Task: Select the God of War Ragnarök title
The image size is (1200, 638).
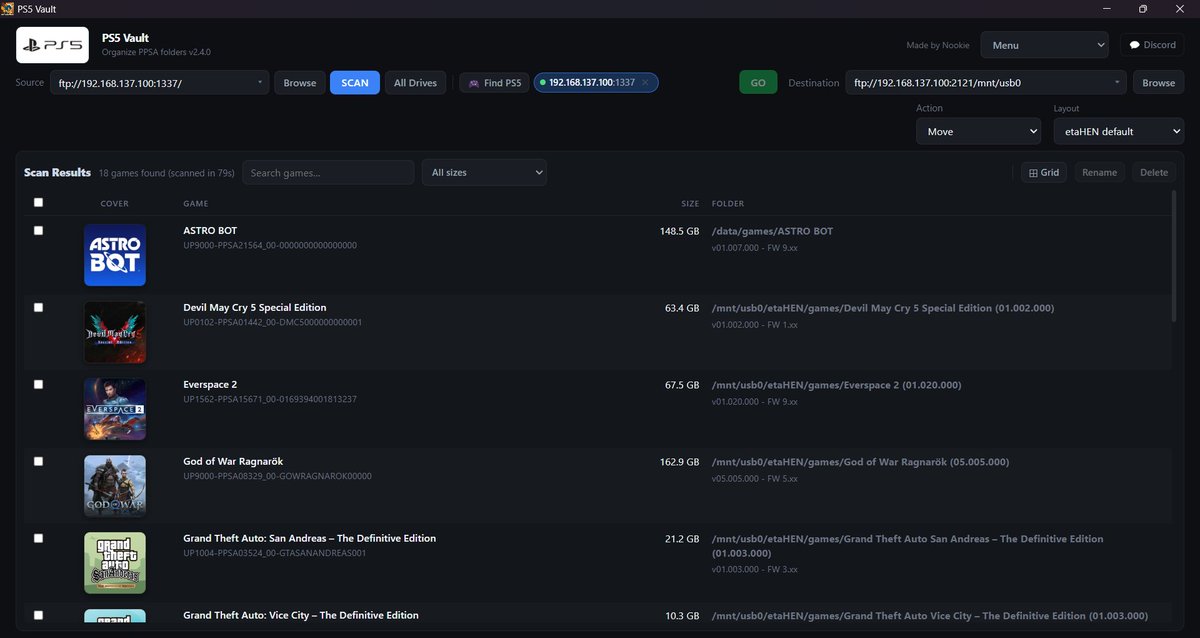Action: pos(233,462)
